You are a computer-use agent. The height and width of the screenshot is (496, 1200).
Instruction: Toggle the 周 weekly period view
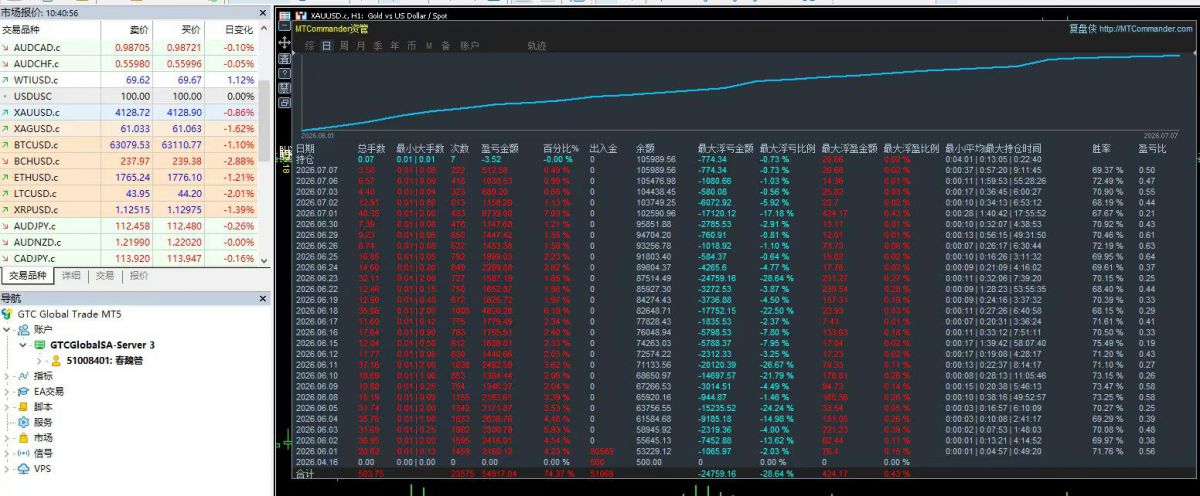[x=344, y=46]
